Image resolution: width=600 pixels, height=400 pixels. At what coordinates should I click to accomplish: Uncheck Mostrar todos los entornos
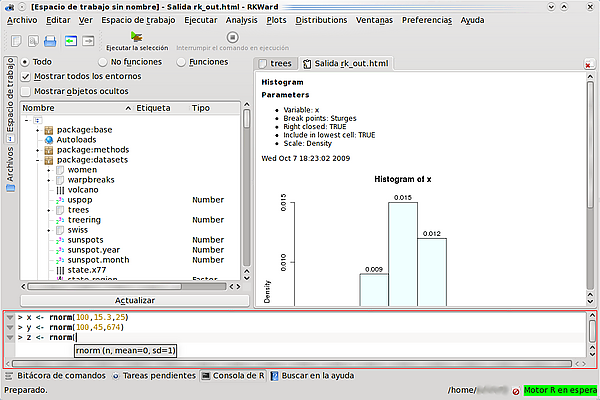(26, 77)
